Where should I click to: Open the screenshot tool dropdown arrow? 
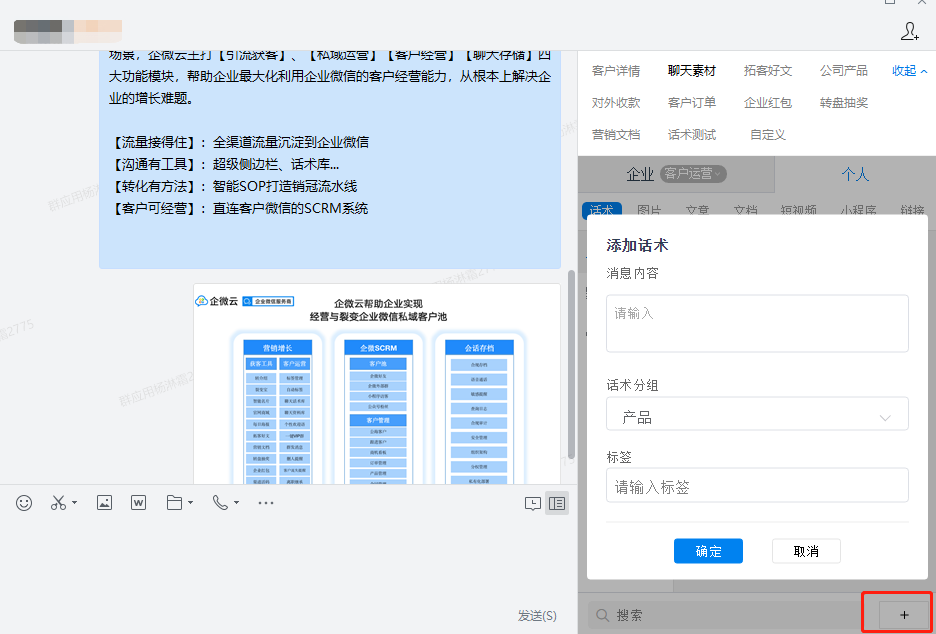[x=75, y=503]
